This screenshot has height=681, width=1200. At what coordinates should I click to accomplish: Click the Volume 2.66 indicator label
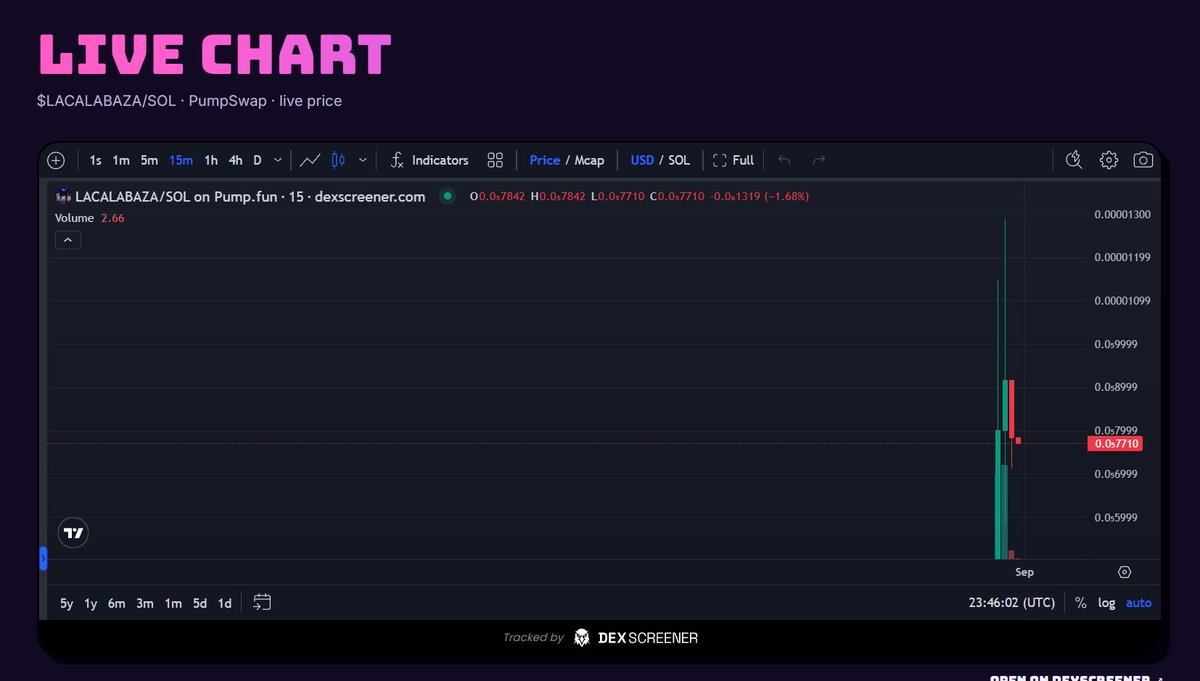pos(90,218)
